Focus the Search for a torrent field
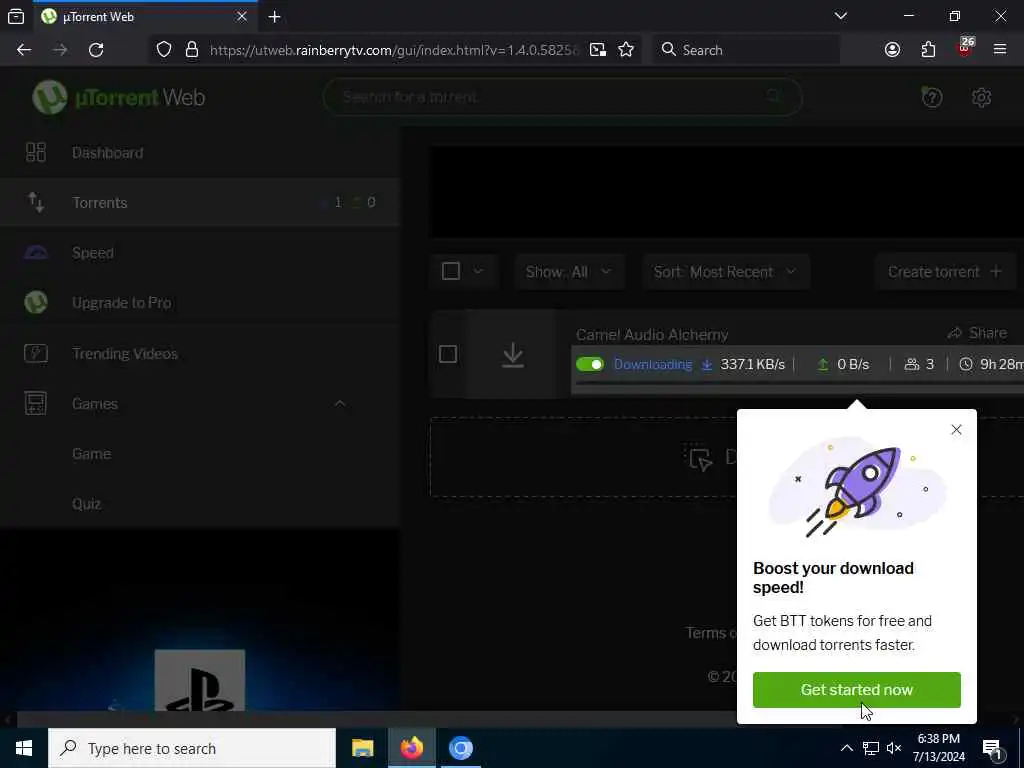The height and width of the screenshot is (768, 1024). tap(562, 97)
